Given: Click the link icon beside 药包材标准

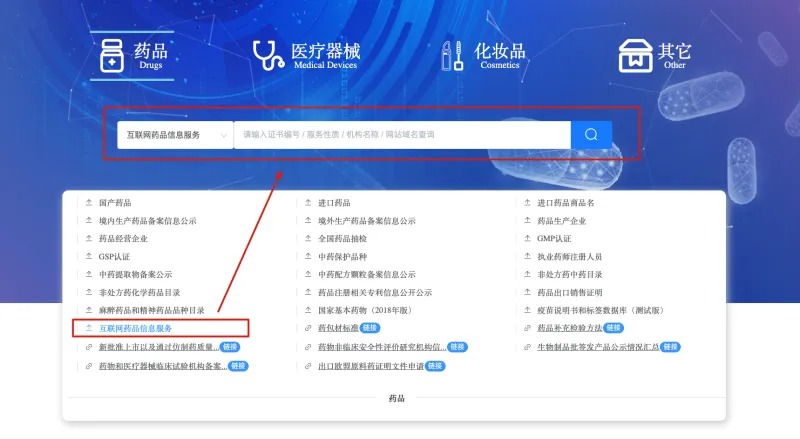Looking at the screenshot, I should tap(308, 328).
